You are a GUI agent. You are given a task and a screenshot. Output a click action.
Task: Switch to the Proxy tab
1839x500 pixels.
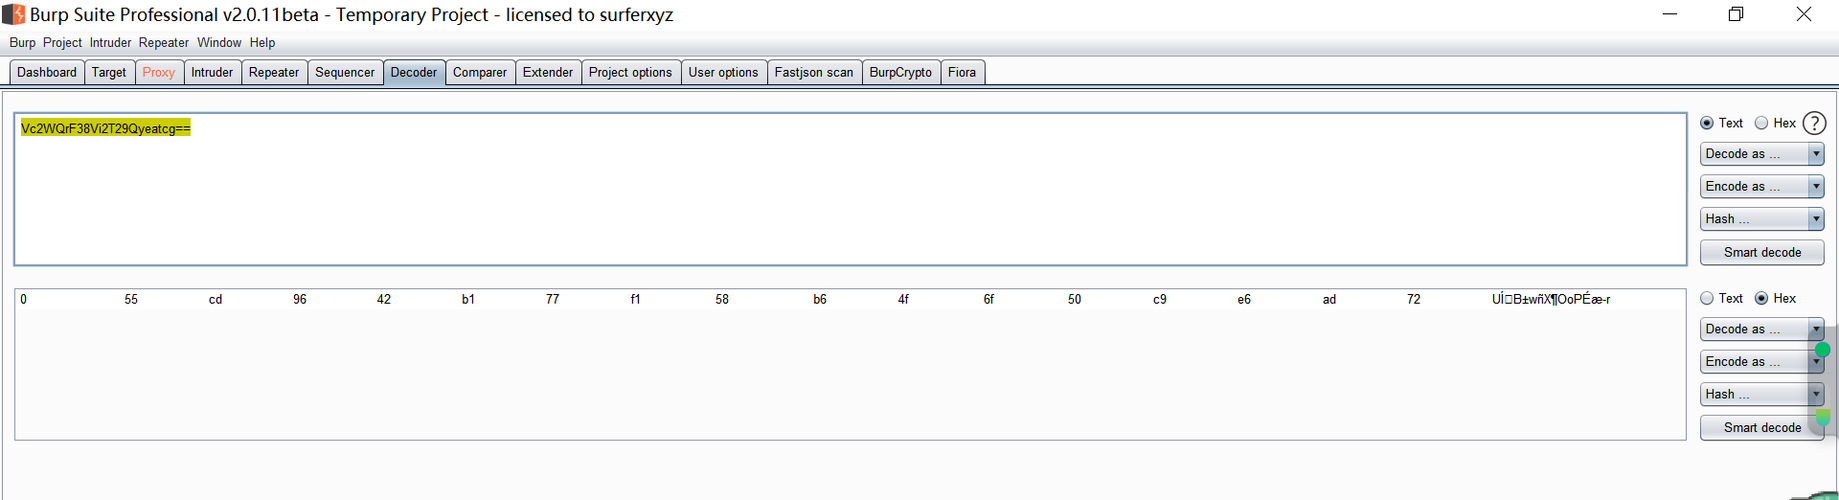click(159, 72)
